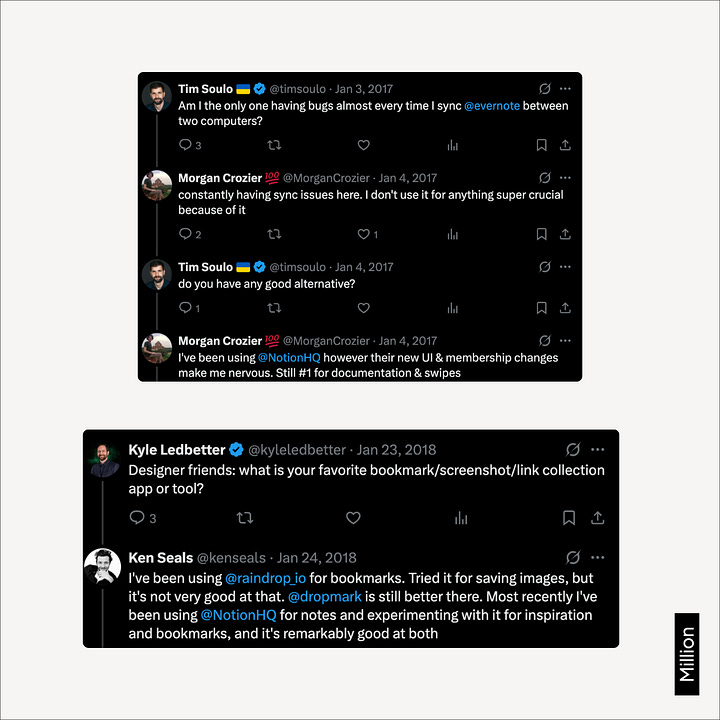Open the @evernote mention link
Screen dimensions: 720x720
pyautogui.click(x=492, y=106)
